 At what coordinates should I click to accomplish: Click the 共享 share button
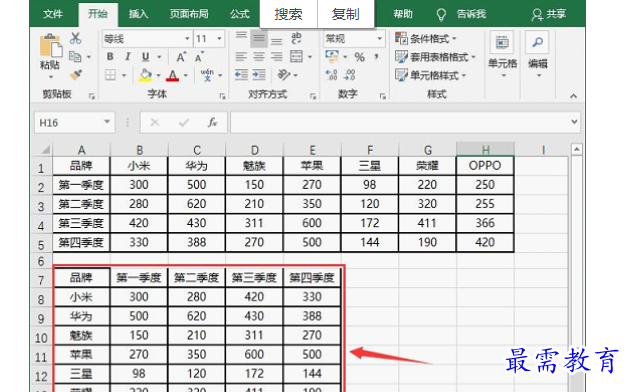[x=549, y=14]
